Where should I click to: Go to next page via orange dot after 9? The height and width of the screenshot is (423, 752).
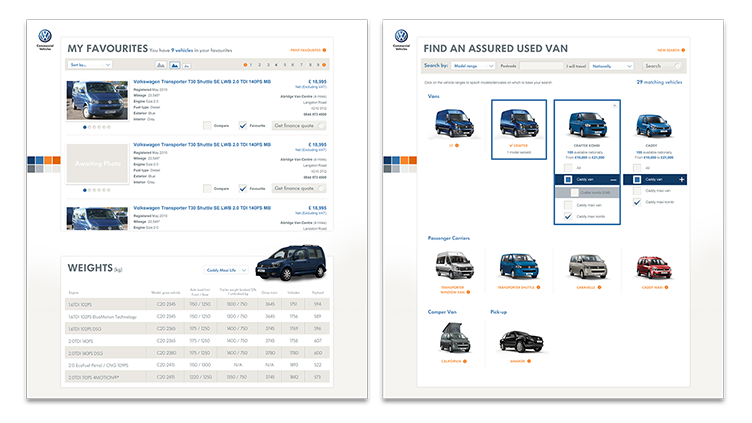(324, 65)
